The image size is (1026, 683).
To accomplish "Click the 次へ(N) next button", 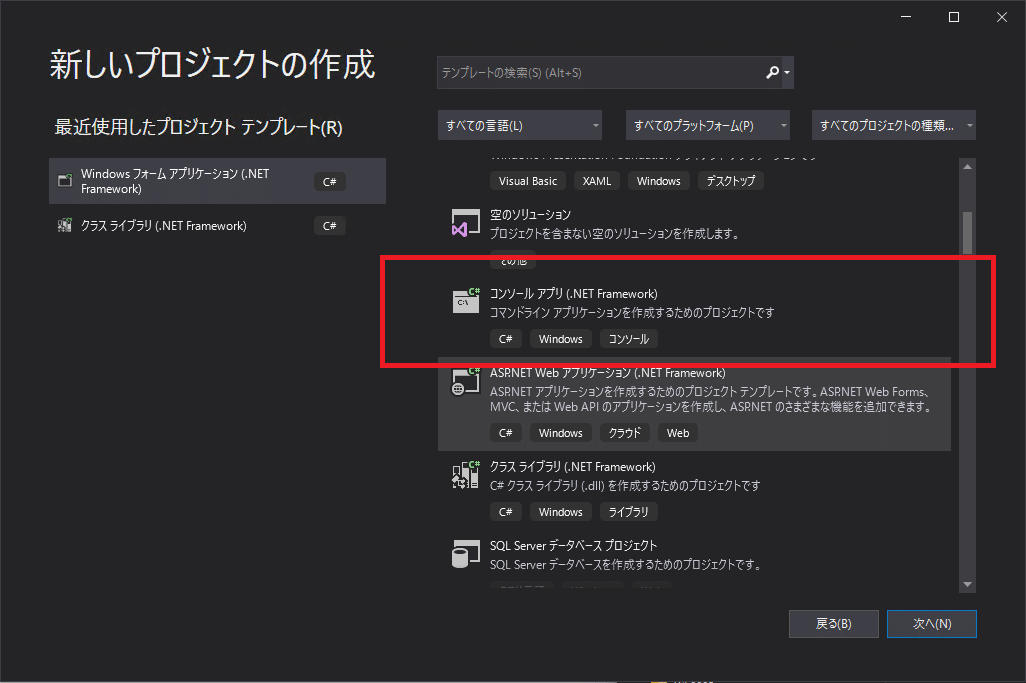I will pos(932,623).
